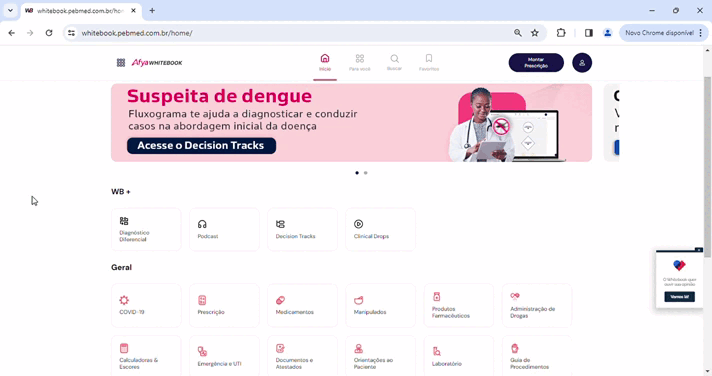This screenshot has width=712, height=376.
Task: Open the zoom magnifier in address bar
Action: (518, 33)
